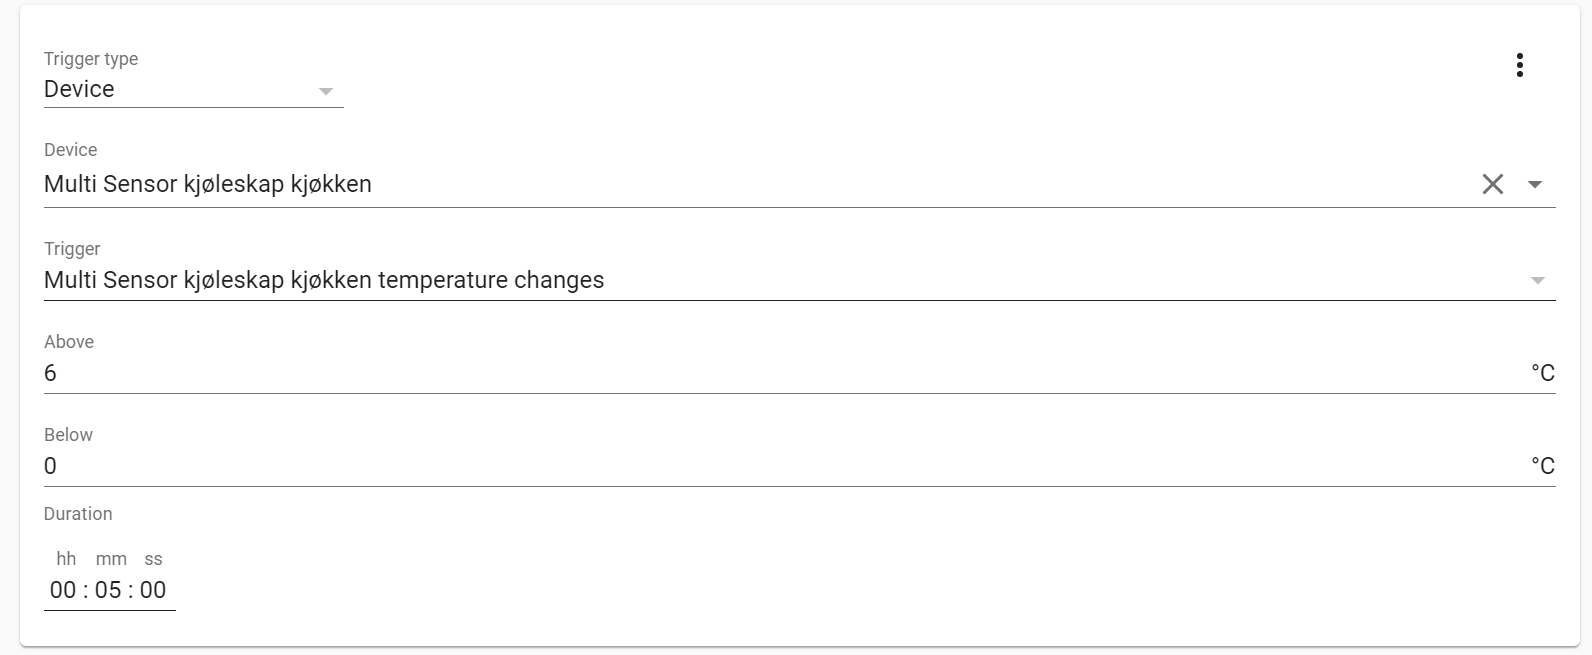This screenshot has height=655, width=1592.
Task: Click the °C unit in Below row
Action: click(x=1542, y=467)
